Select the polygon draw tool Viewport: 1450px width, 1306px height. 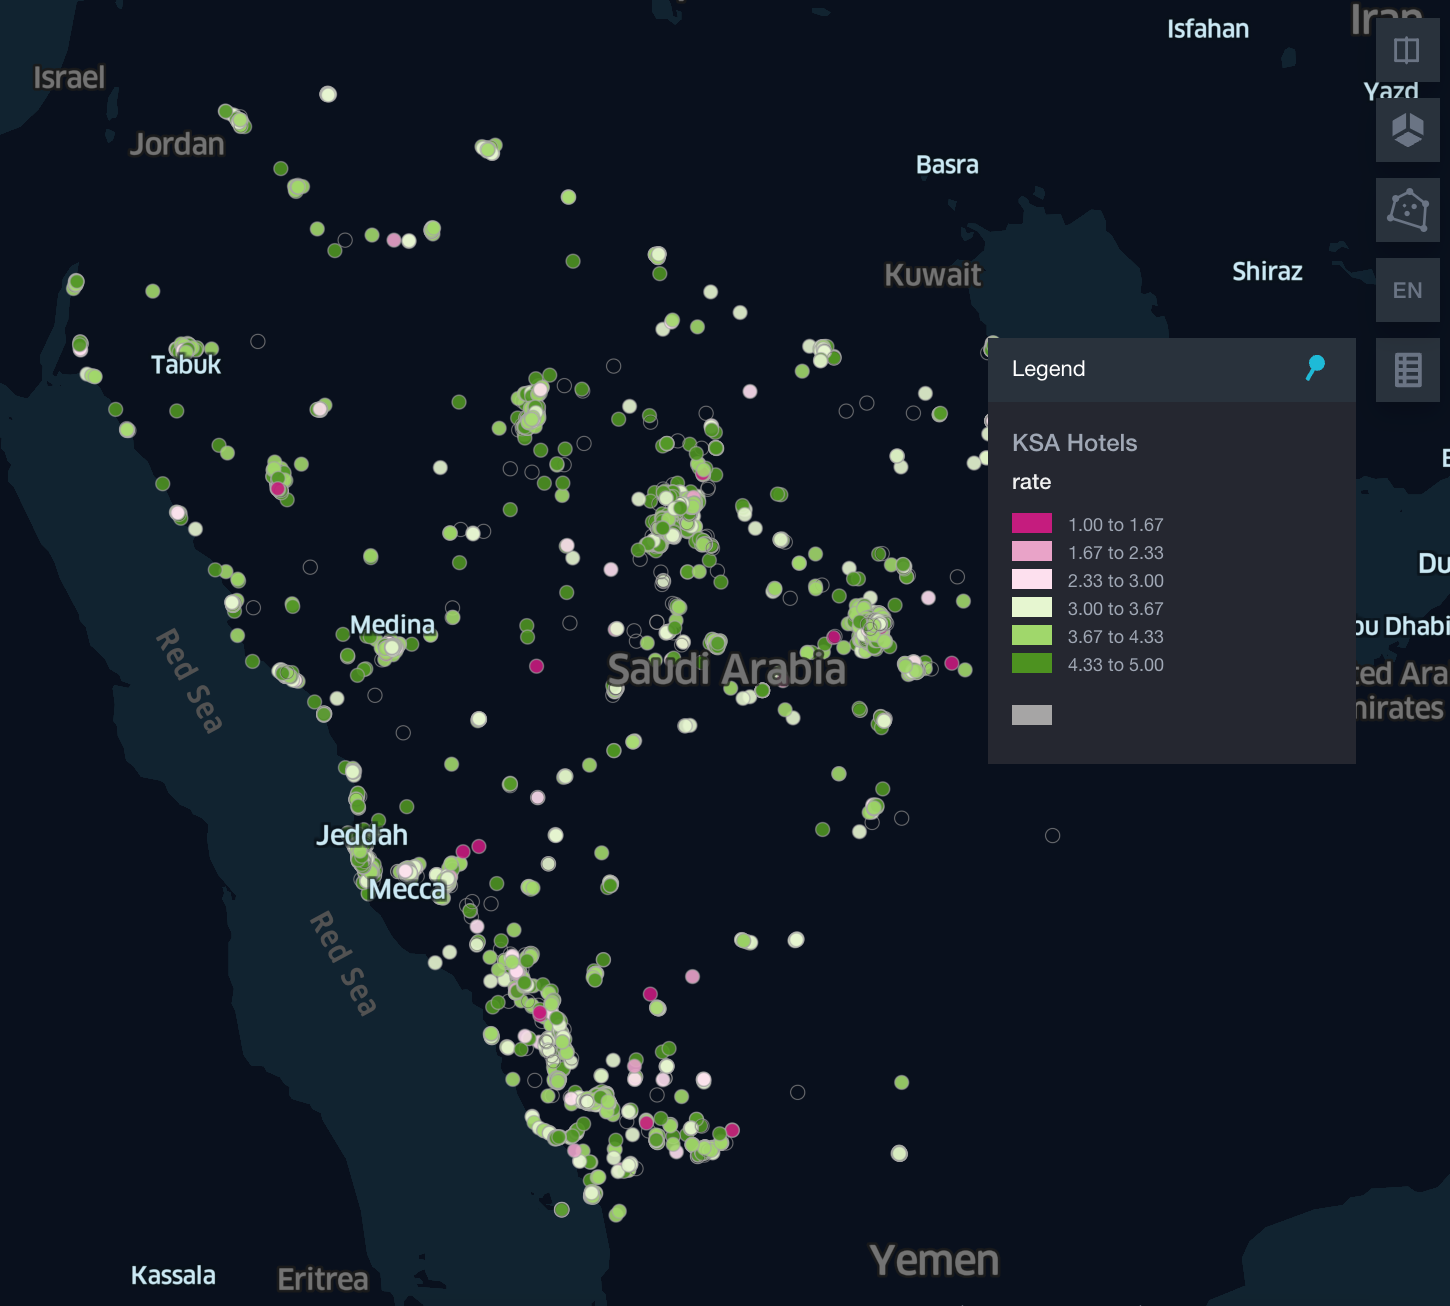pyautogui.click(x=1407, y=209)
